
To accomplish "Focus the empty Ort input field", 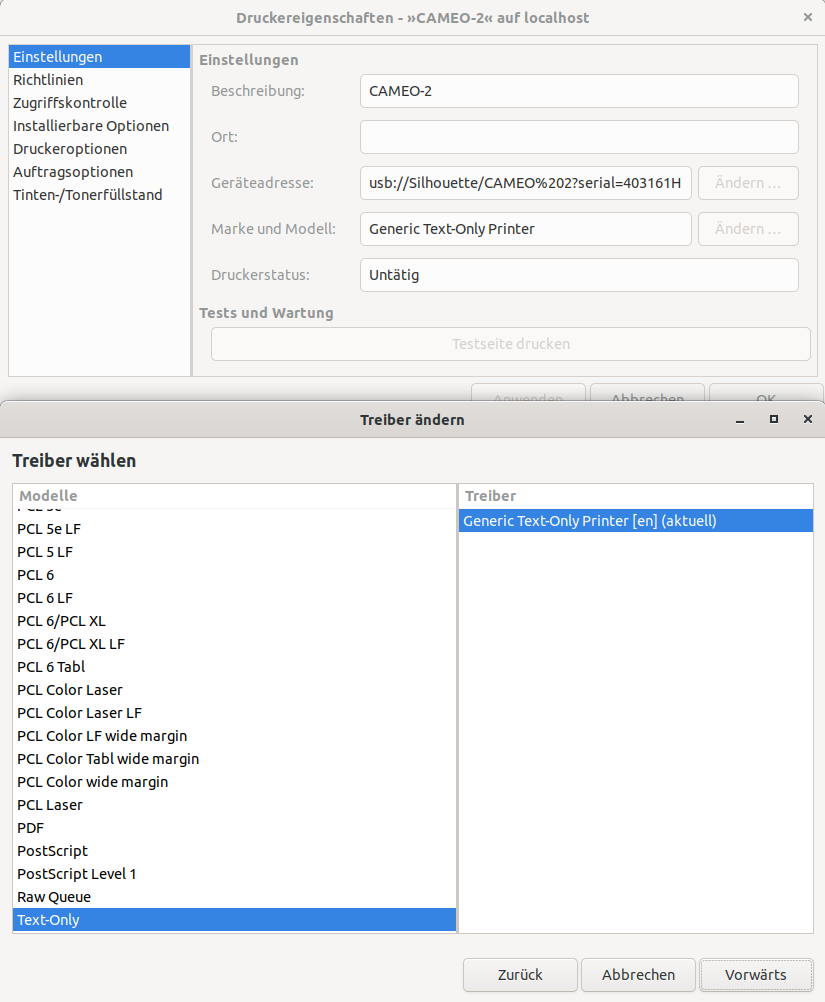I will (x=578, y=137).
